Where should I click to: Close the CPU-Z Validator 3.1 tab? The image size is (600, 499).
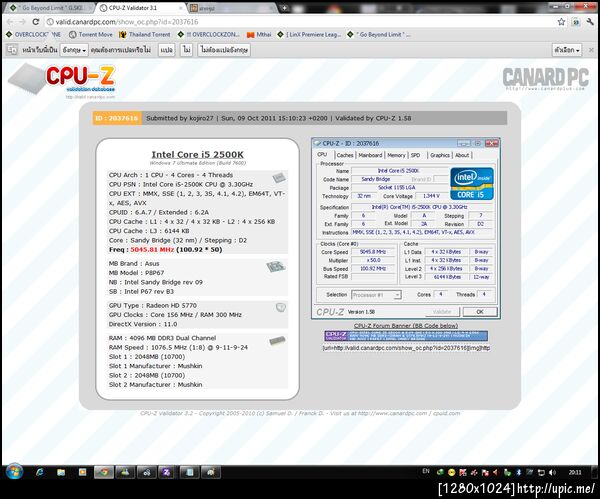click(x=181, y=8)
